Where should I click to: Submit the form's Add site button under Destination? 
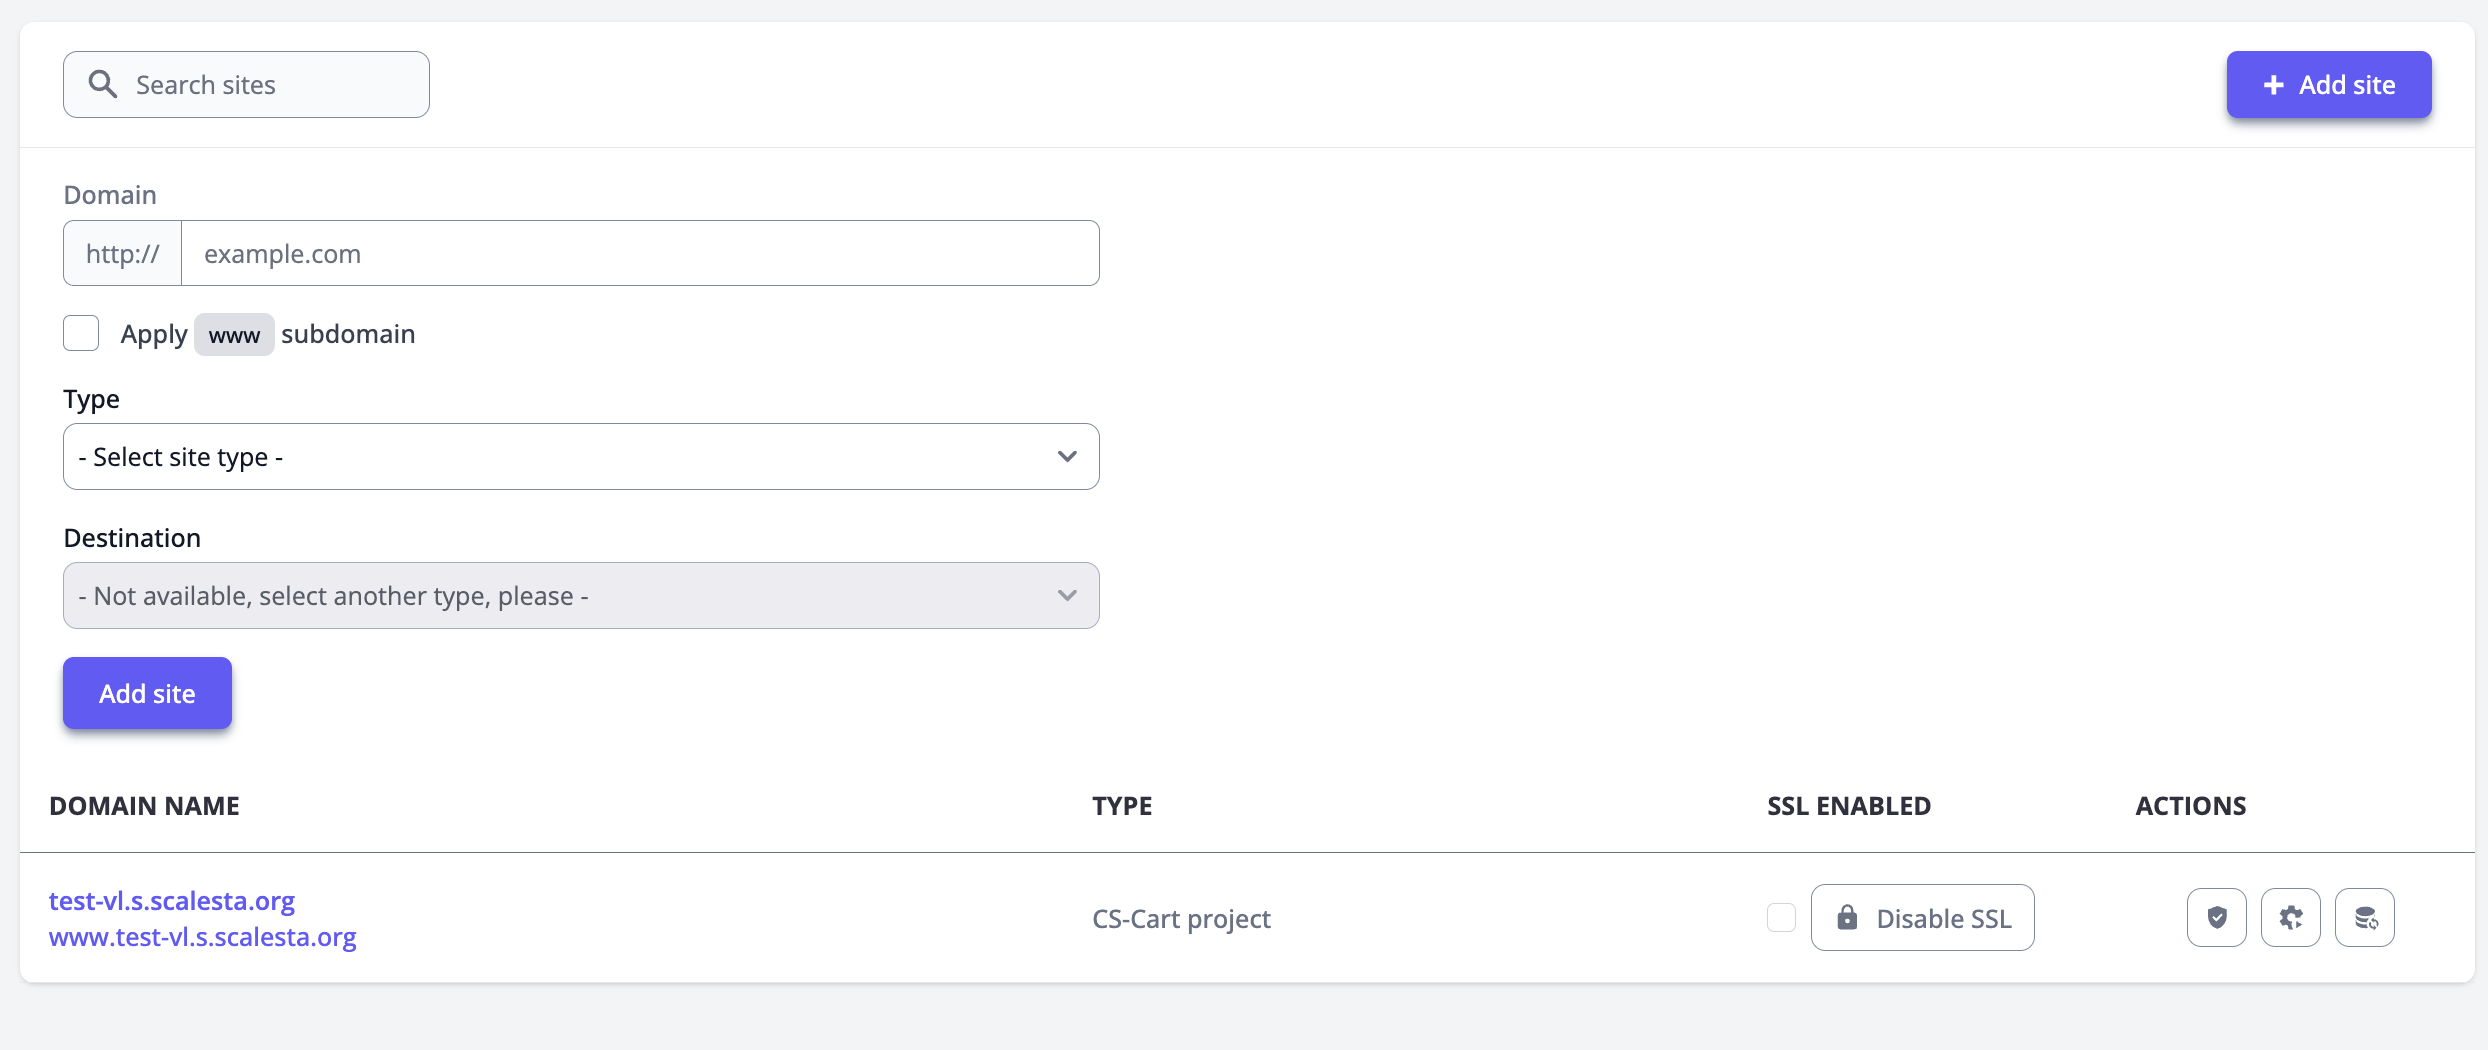point(147,693)
